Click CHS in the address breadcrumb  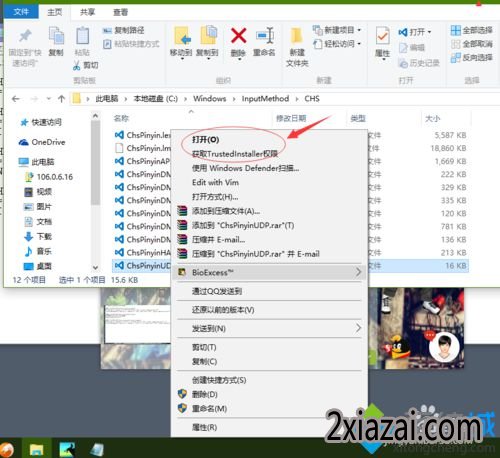pos(312,99)
